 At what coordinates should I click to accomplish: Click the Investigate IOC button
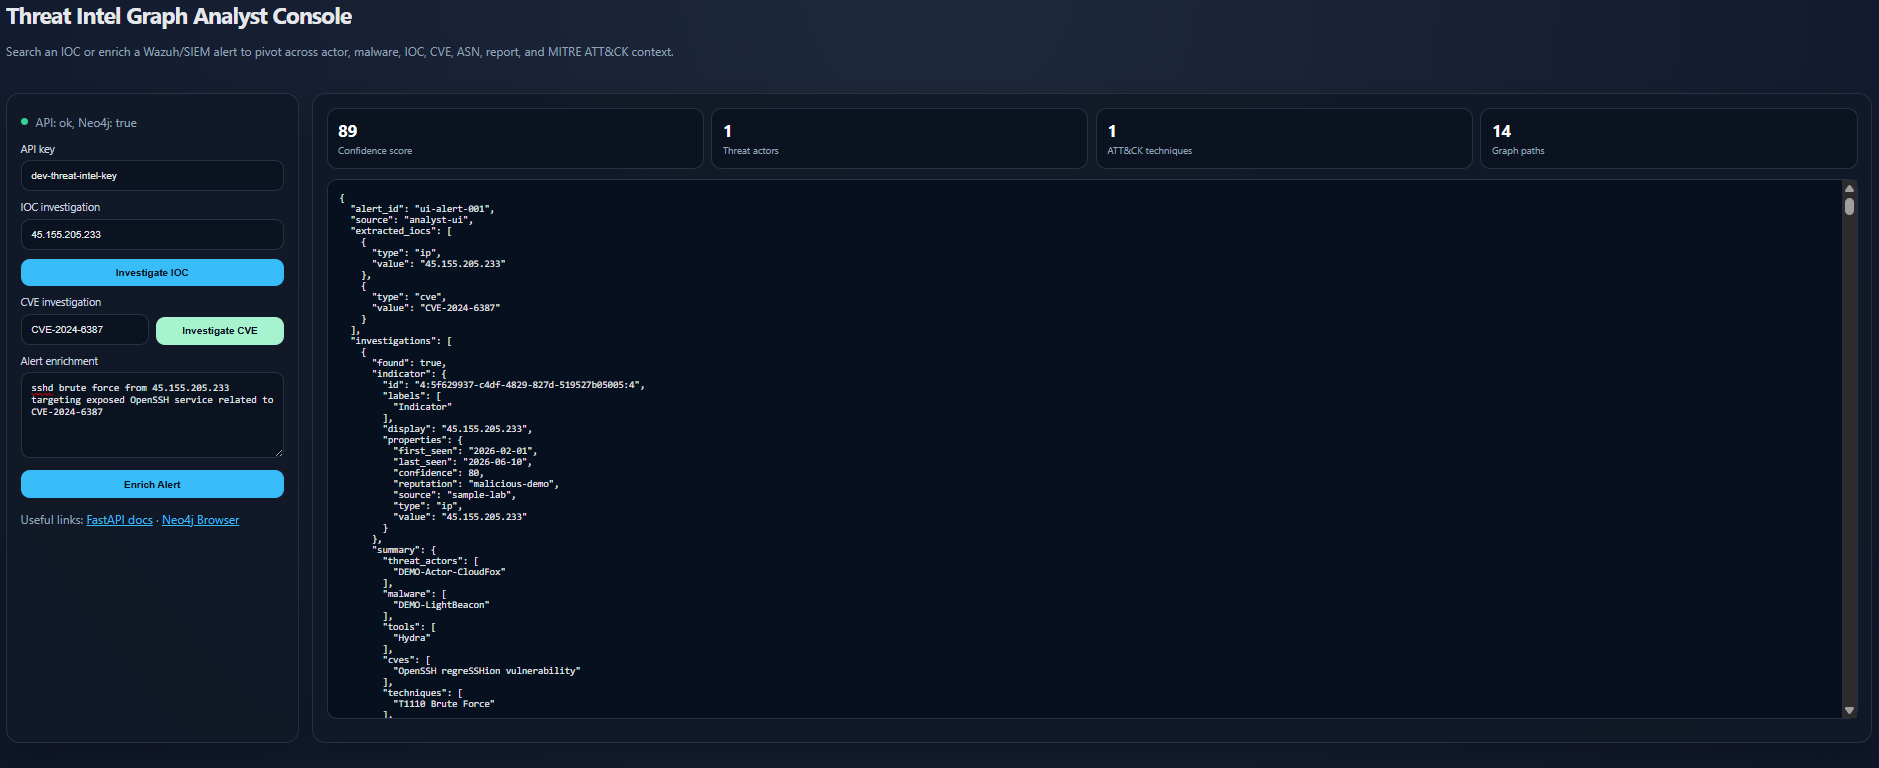click(152, 272)
